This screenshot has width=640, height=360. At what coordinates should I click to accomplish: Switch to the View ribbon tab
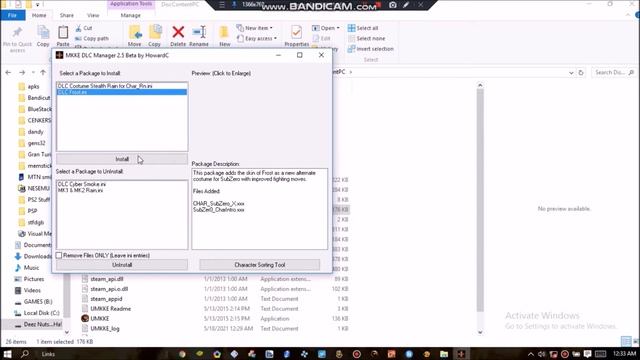93,15
